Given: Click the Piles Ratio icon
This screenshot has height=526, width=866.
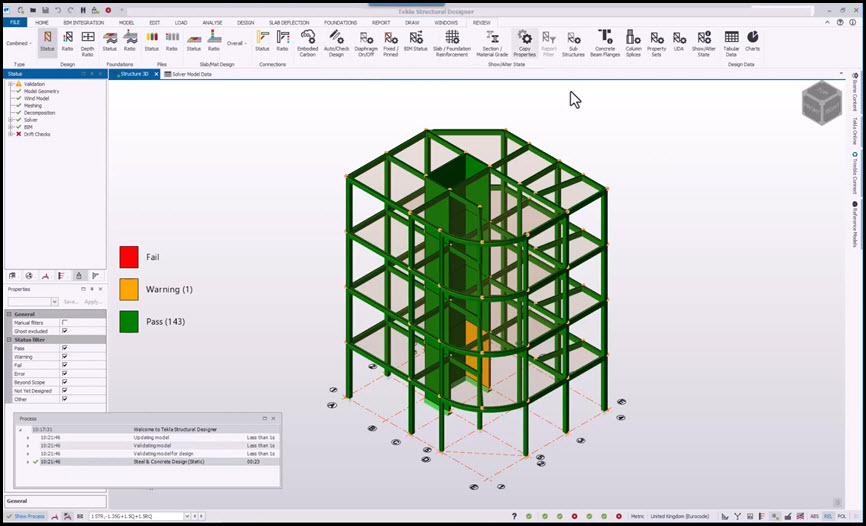Looking at the screenshot, I should (172, 41).
